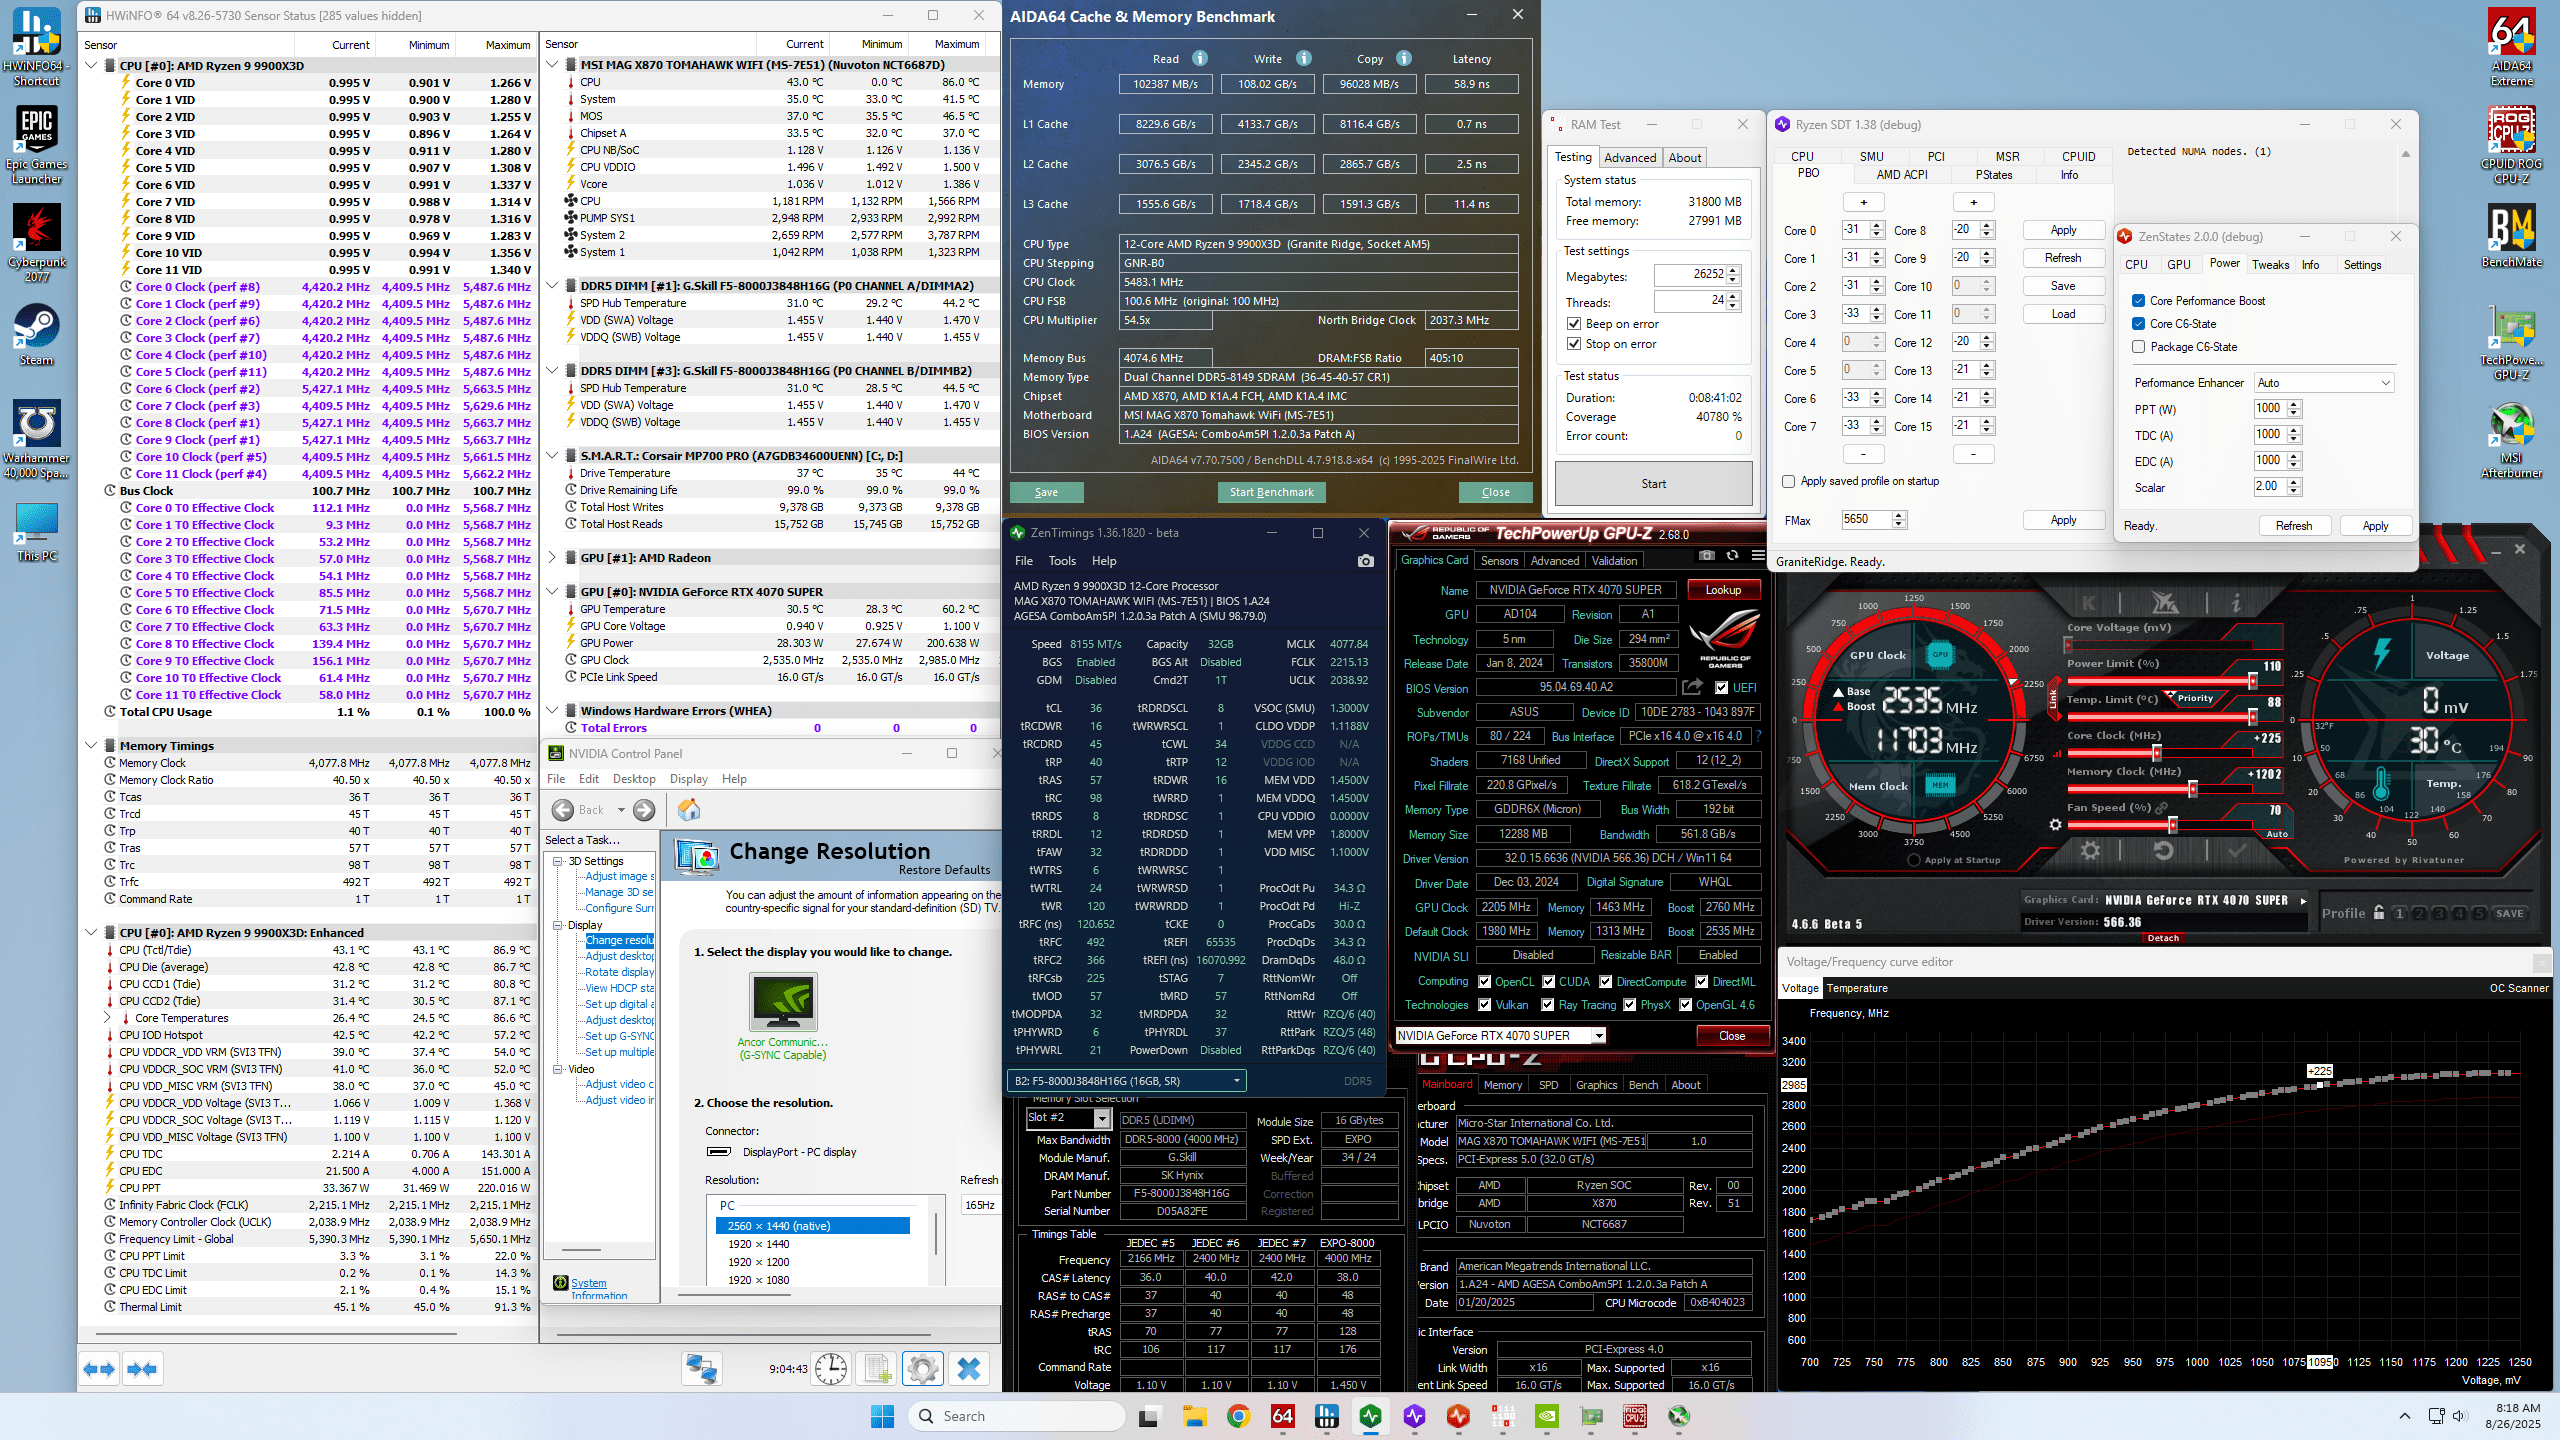Click Afterburner Core Clock slider handle
Image resolution: width=2560 pixels, height=1440 pixels.
(2156, 753)
